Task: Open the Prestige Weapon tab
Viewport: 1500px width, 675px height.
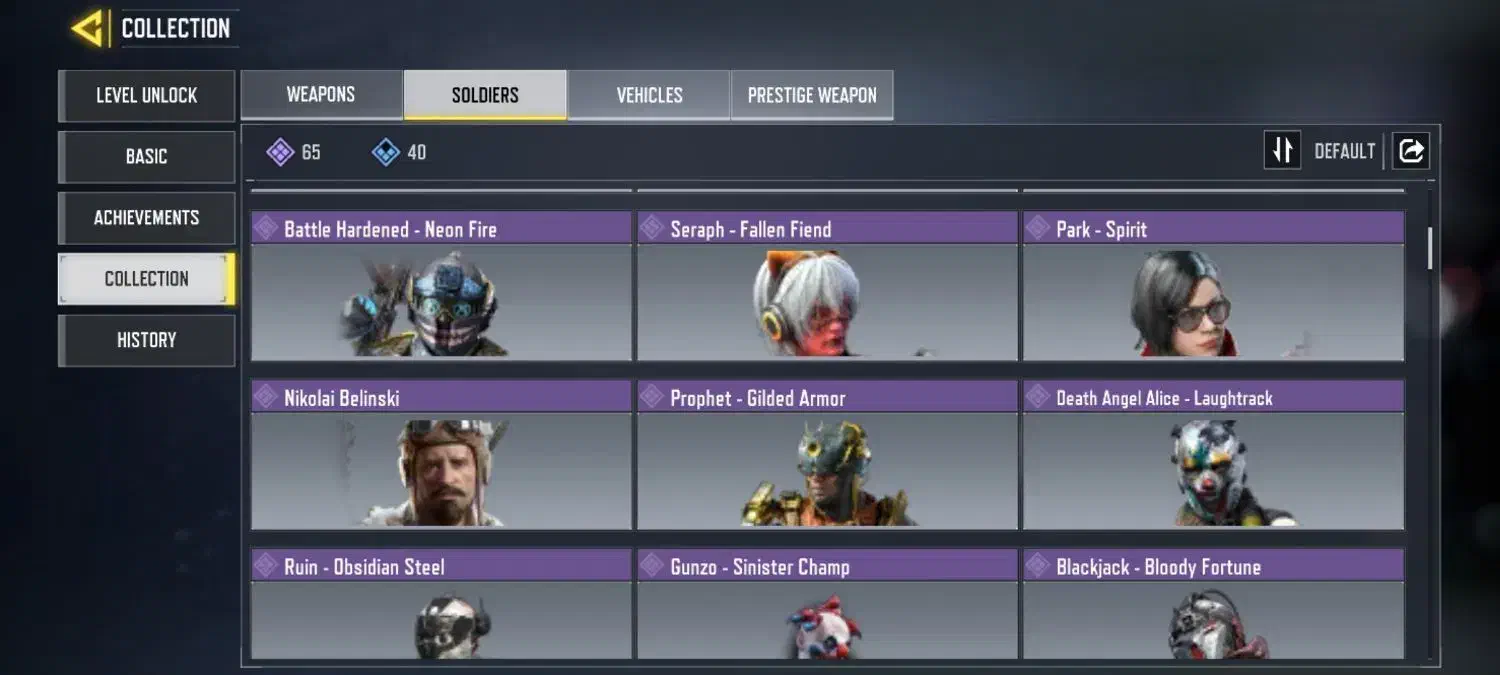Action: point(812,95)
